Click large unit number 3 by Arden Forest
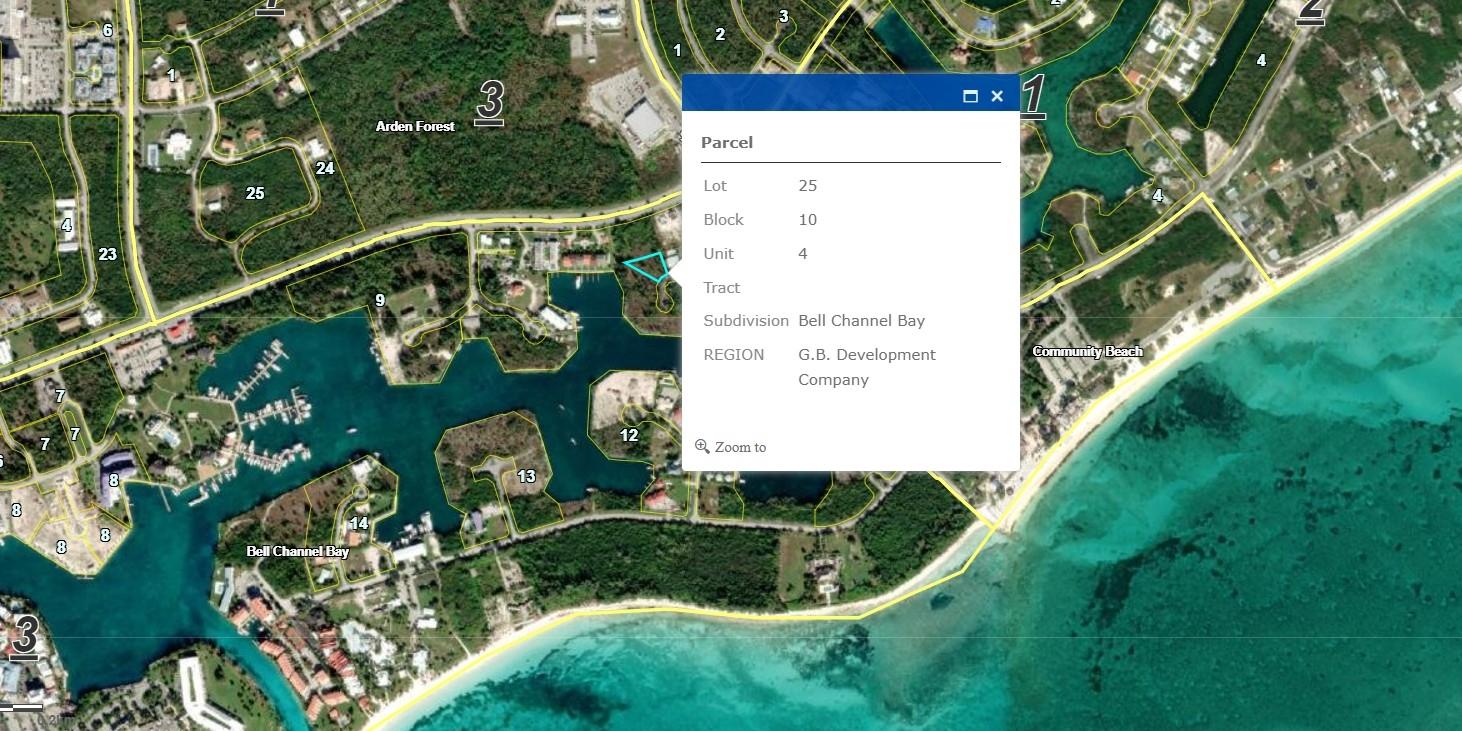Viewport: 1462px width, 731px height. (489, 102)
